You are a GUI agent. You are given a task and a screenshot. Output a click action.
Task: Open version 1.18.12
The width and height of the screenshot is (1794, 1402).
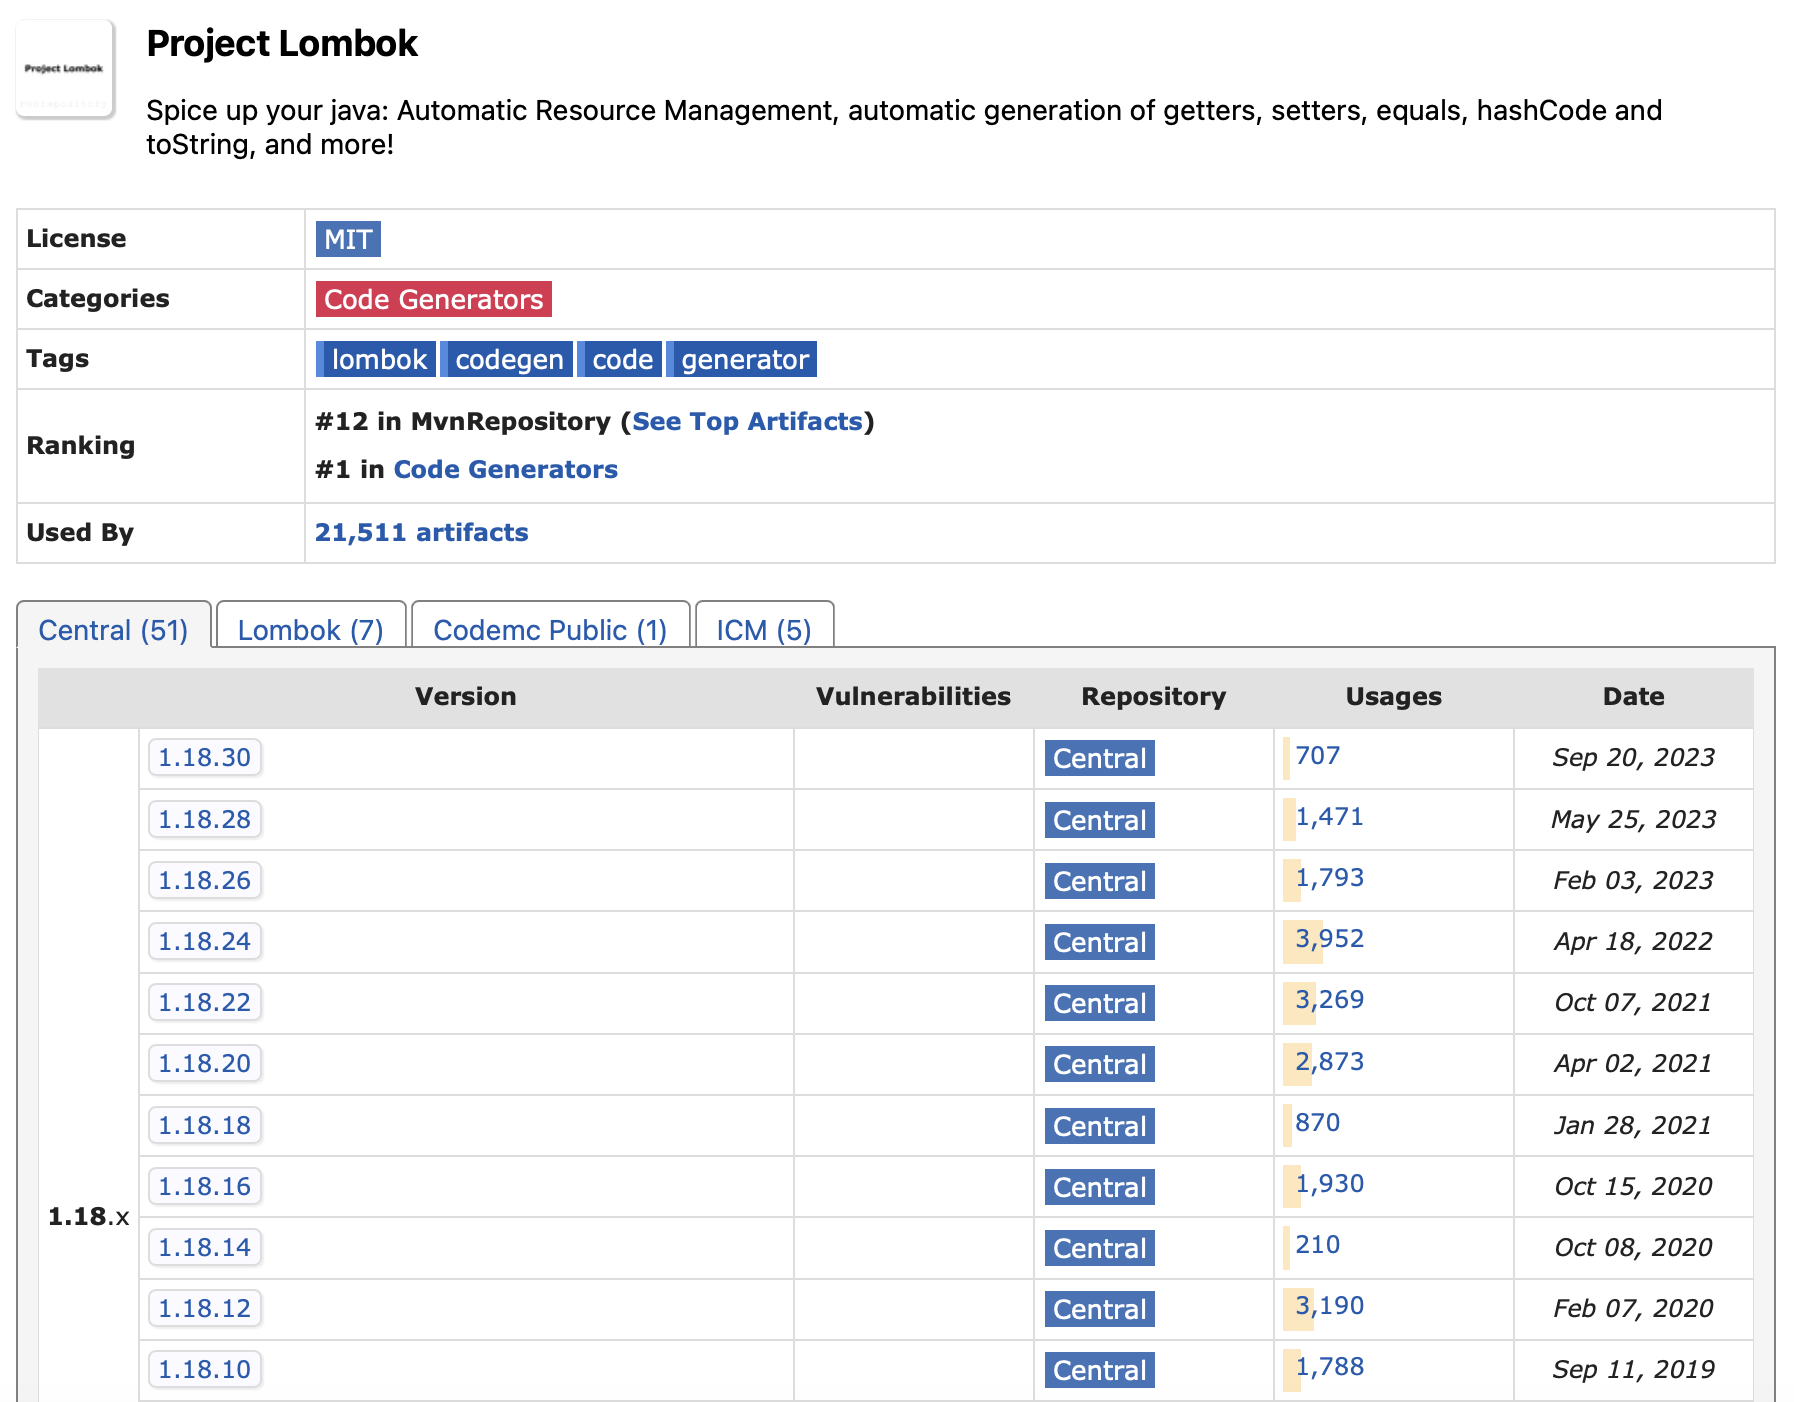tap(205, 1308)
